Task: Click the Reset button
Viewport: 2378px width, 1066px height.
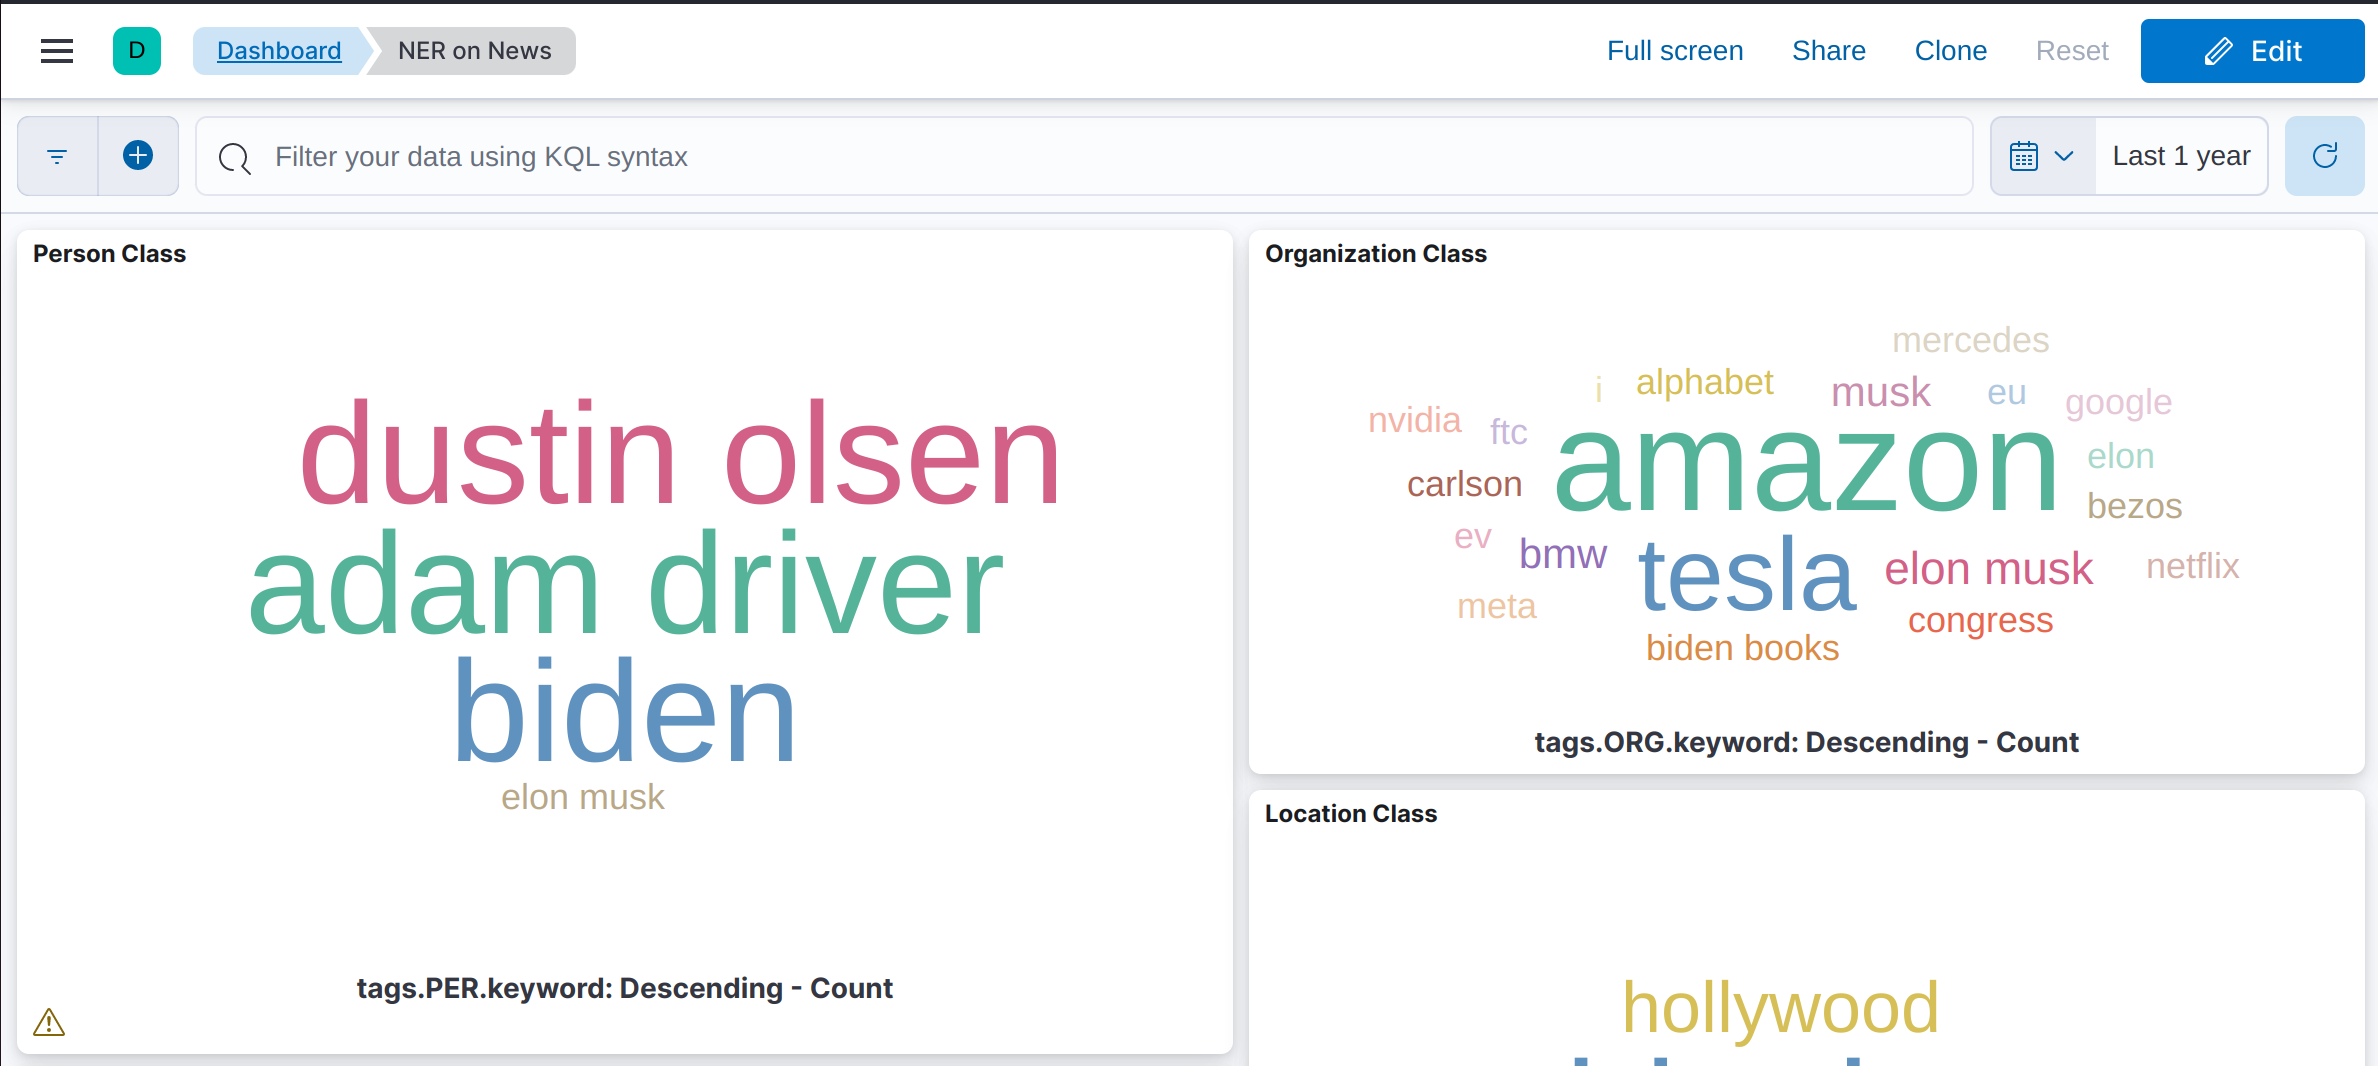Action: pos(2072,51)
